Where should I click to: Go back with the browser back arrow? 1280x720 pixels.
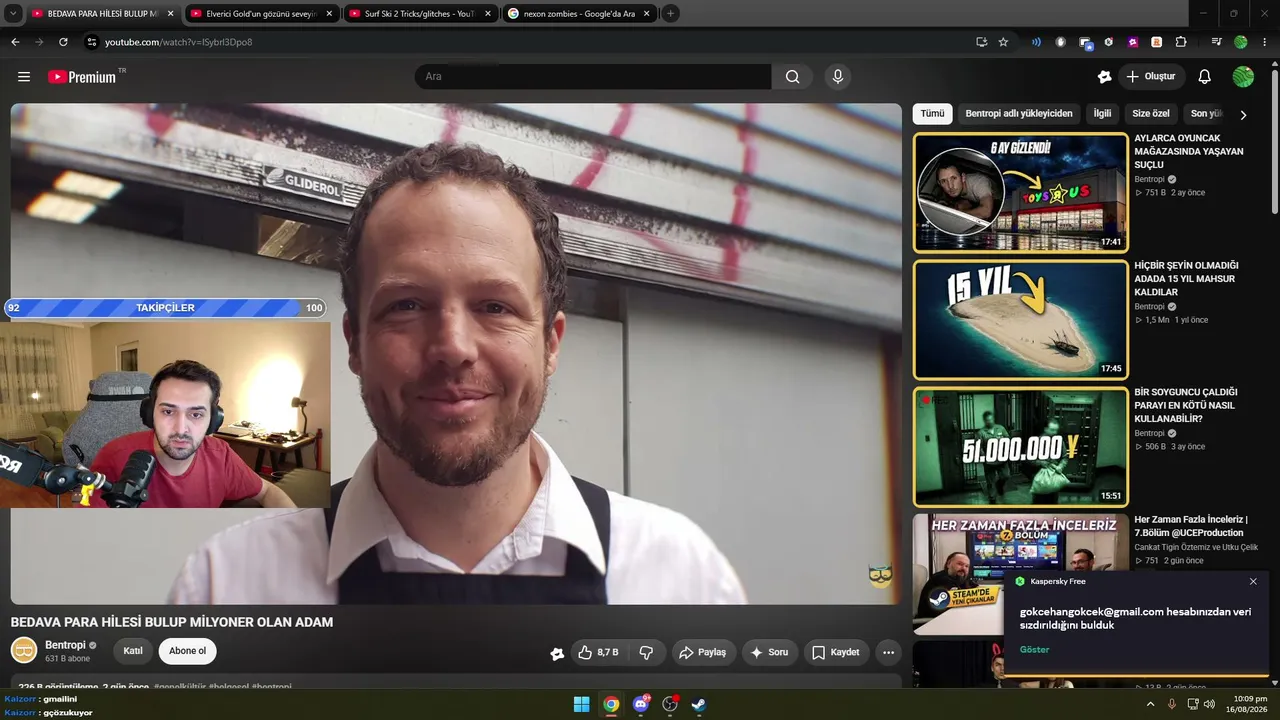point(15,42)
